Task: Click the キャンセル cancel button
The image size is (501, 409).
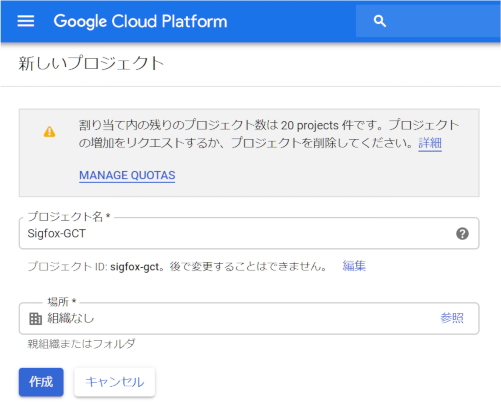Action: tap(115, 382)
